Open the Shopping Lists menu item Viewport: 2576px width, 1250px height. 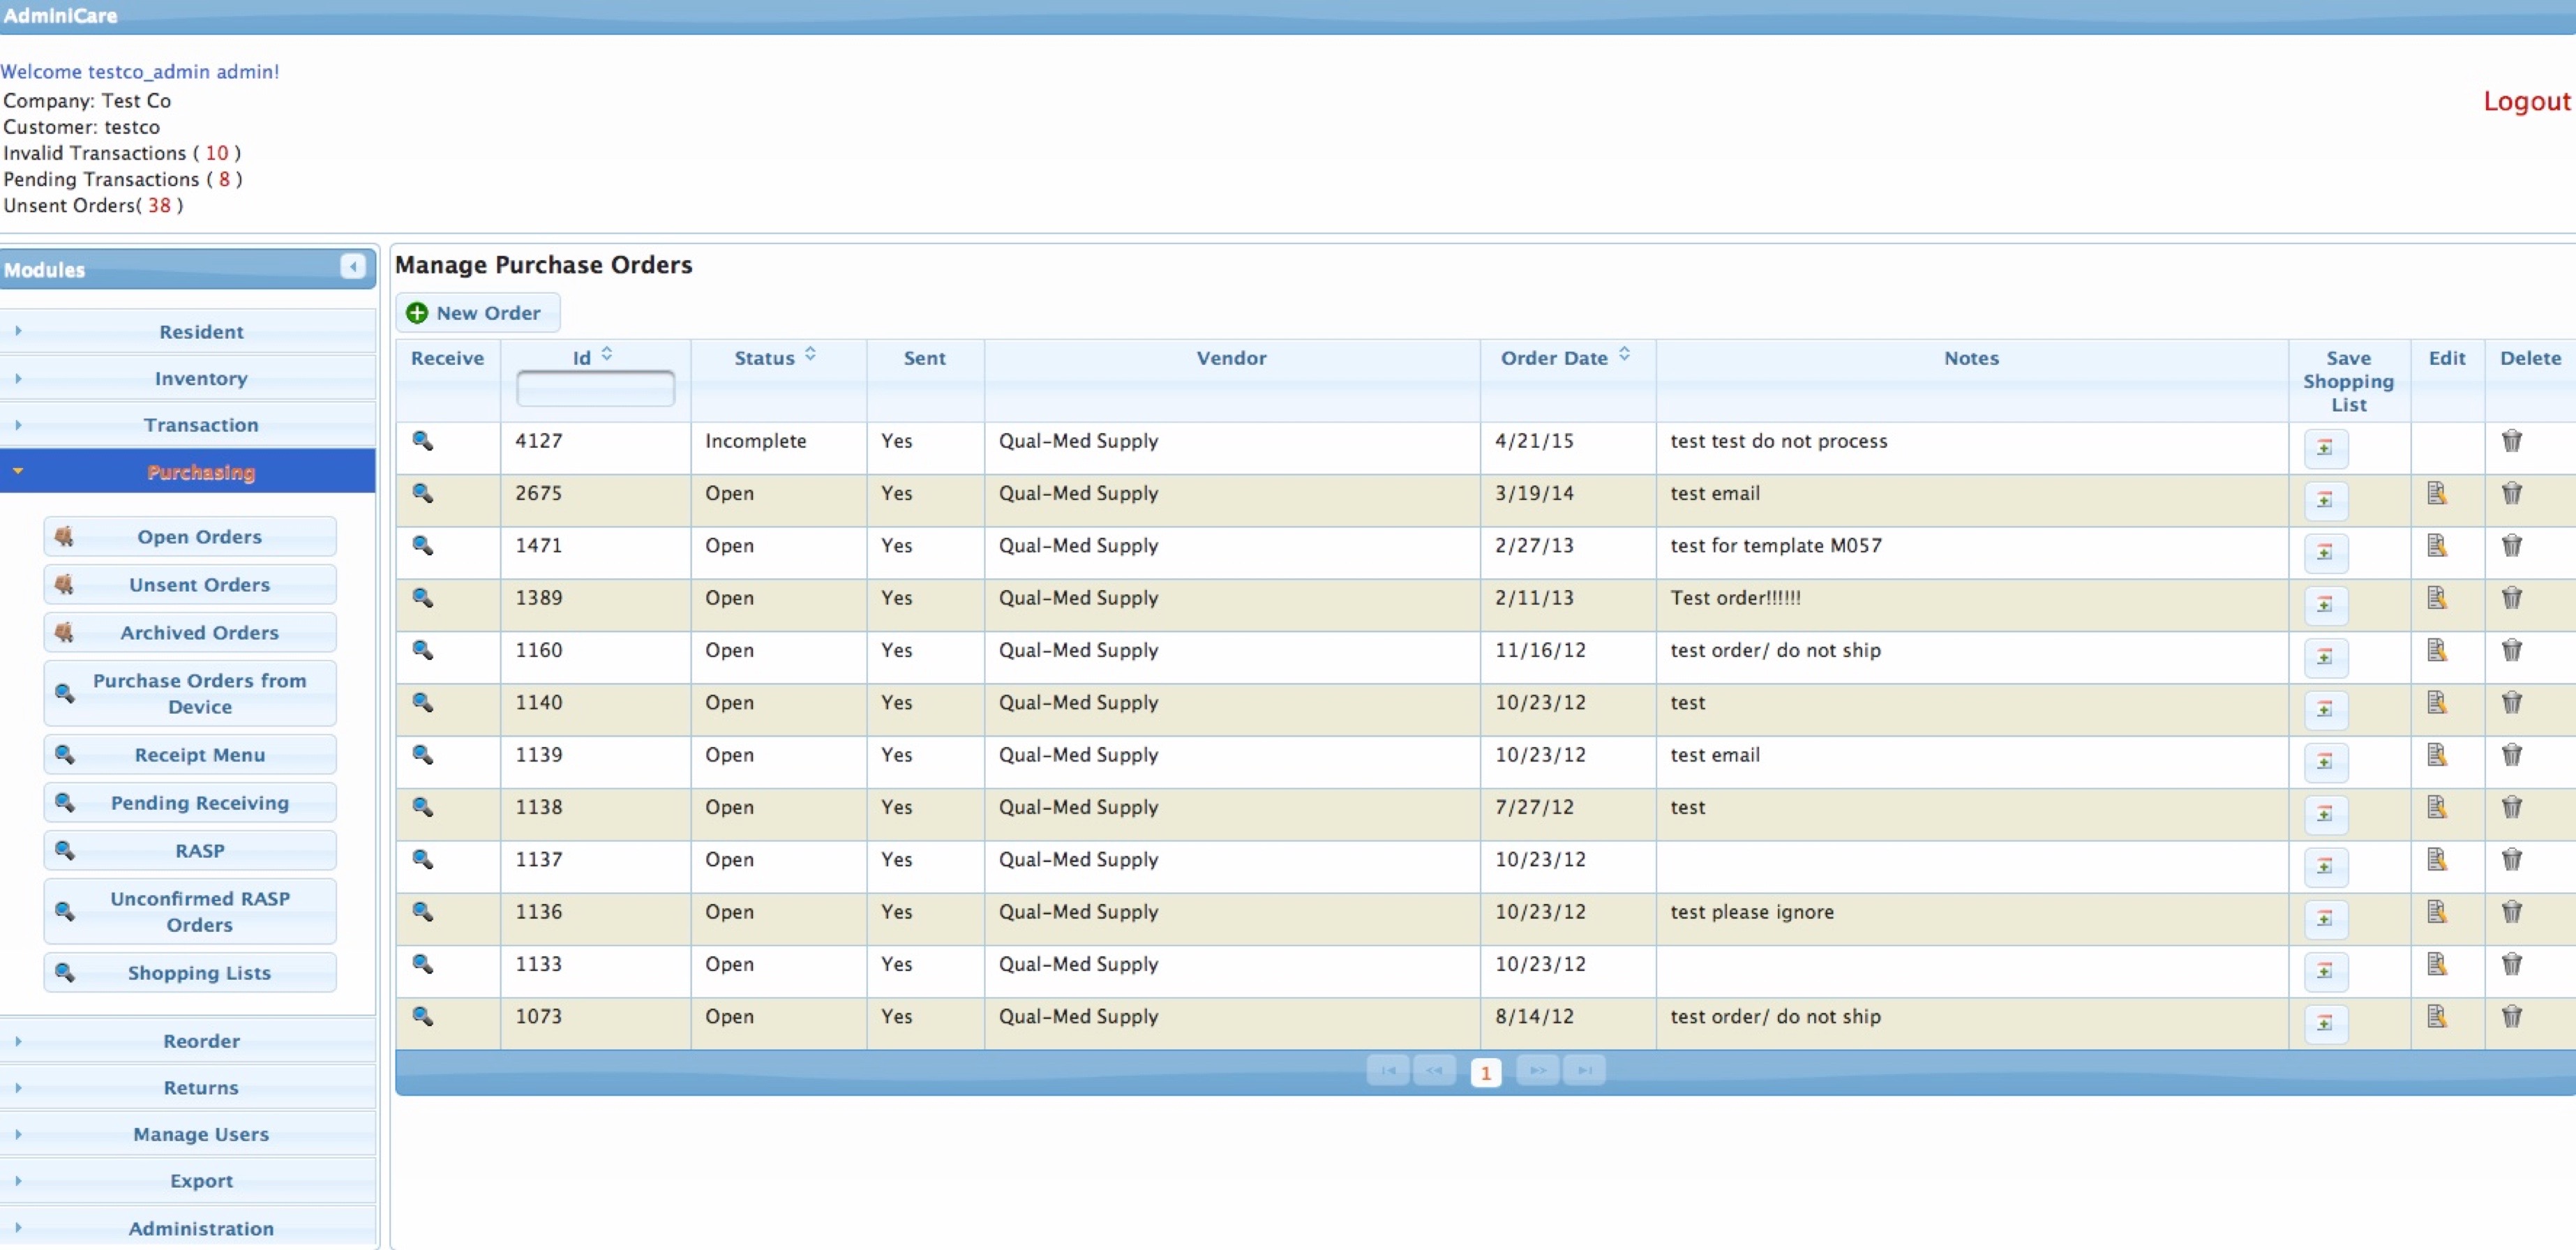[x=199, y=972]
